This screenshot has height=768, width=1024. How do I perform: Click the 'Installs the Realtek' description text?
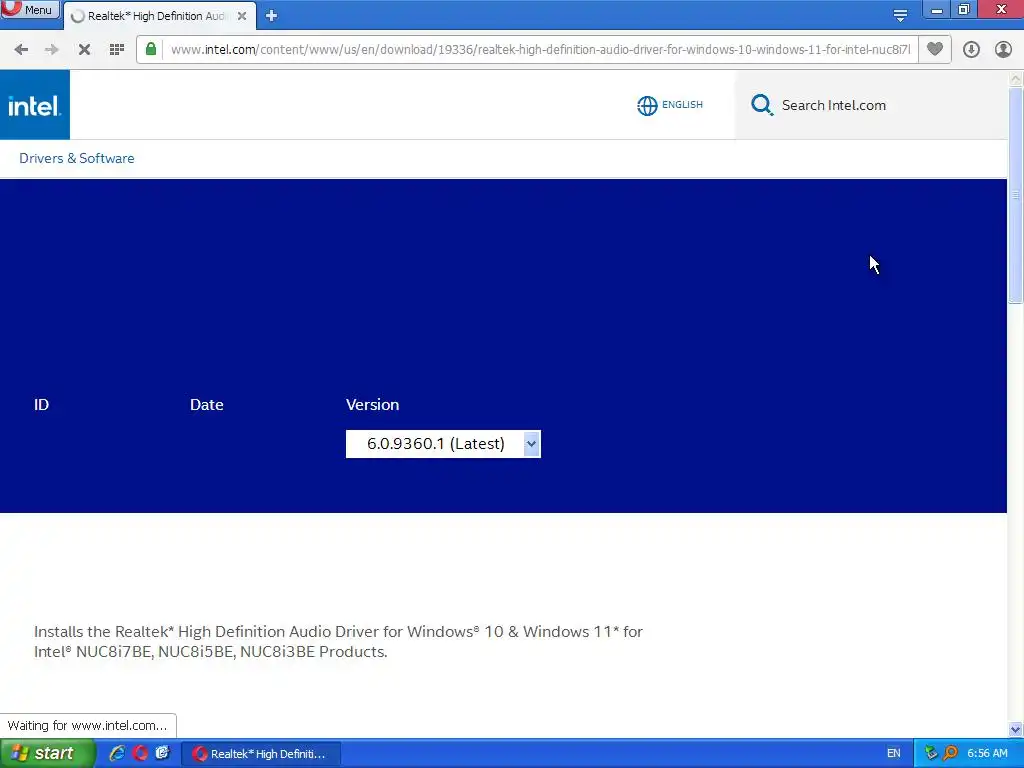click(x=338, y=641)
